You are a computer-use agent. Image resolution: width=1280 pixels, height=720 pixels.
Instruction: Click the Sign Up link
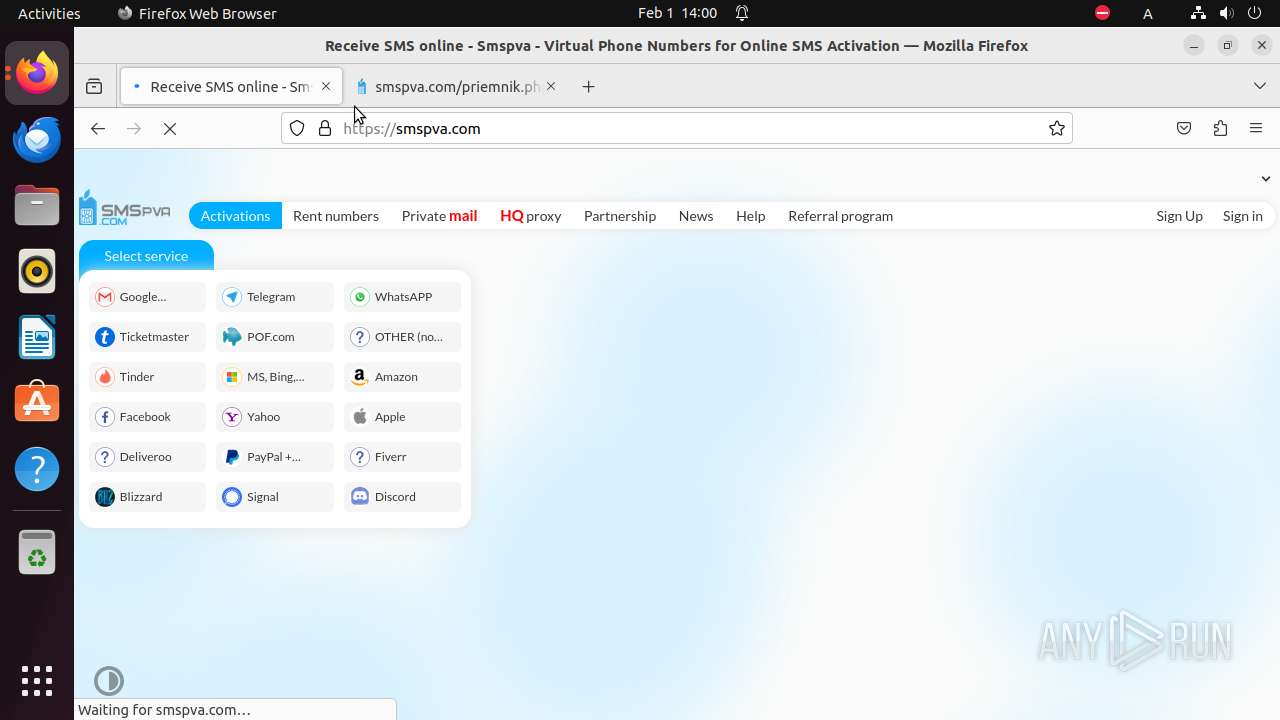(x=1179, y=216)
